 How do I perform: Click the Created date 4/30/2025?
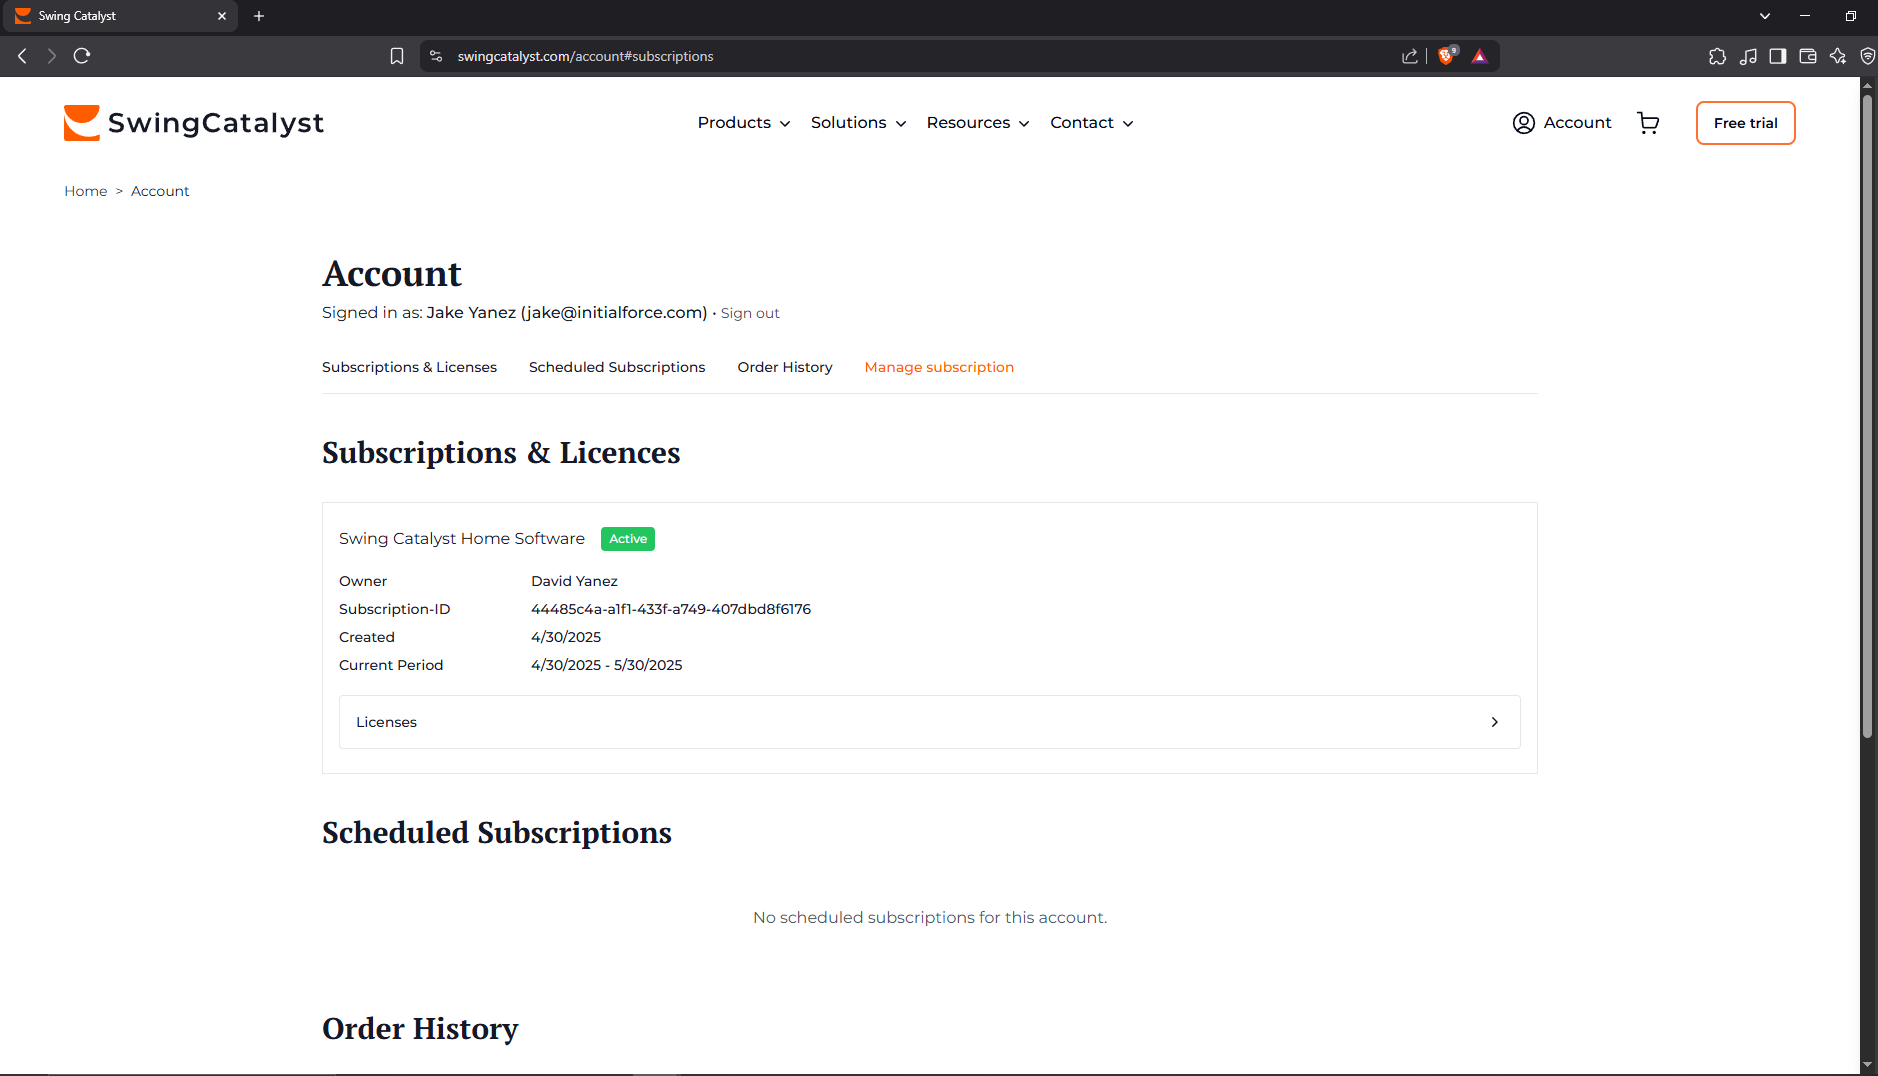pyautogui.click(x=566, y=637)
